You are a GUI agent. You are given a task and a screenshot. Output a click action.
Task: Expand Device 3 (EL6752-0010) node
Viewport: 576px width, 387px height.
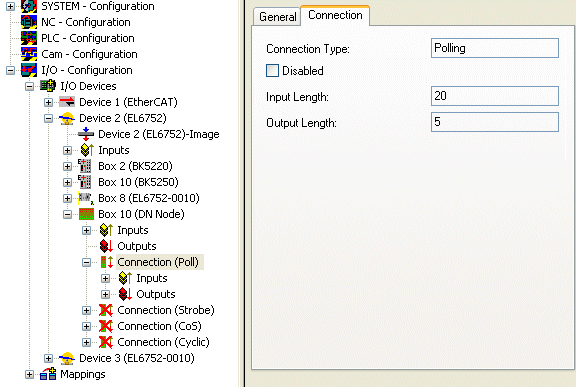(x=48, y=358)
